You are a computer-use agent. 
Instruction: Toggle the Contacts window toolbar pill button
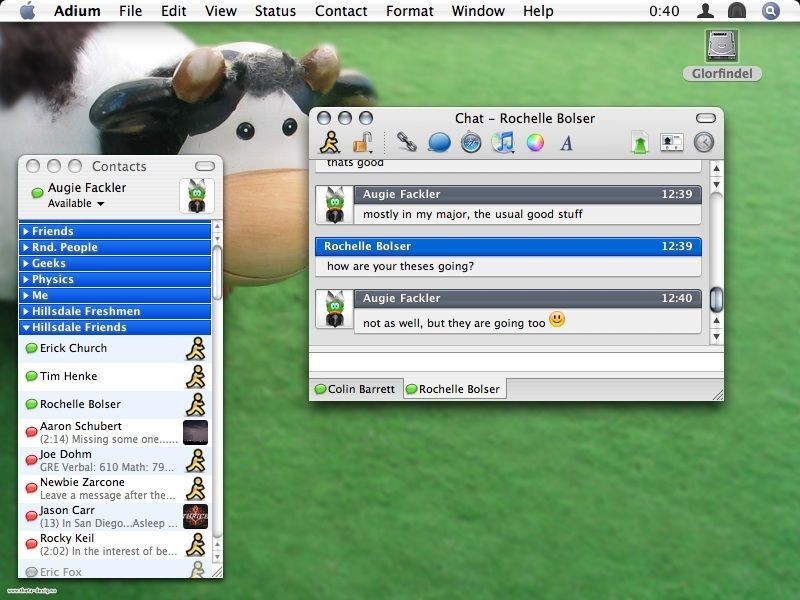(x=205, y=166)
